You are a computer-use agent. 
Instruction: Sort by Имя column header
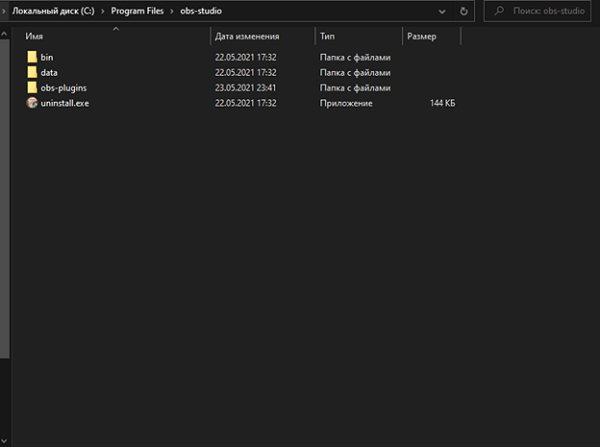click(34, 36)
